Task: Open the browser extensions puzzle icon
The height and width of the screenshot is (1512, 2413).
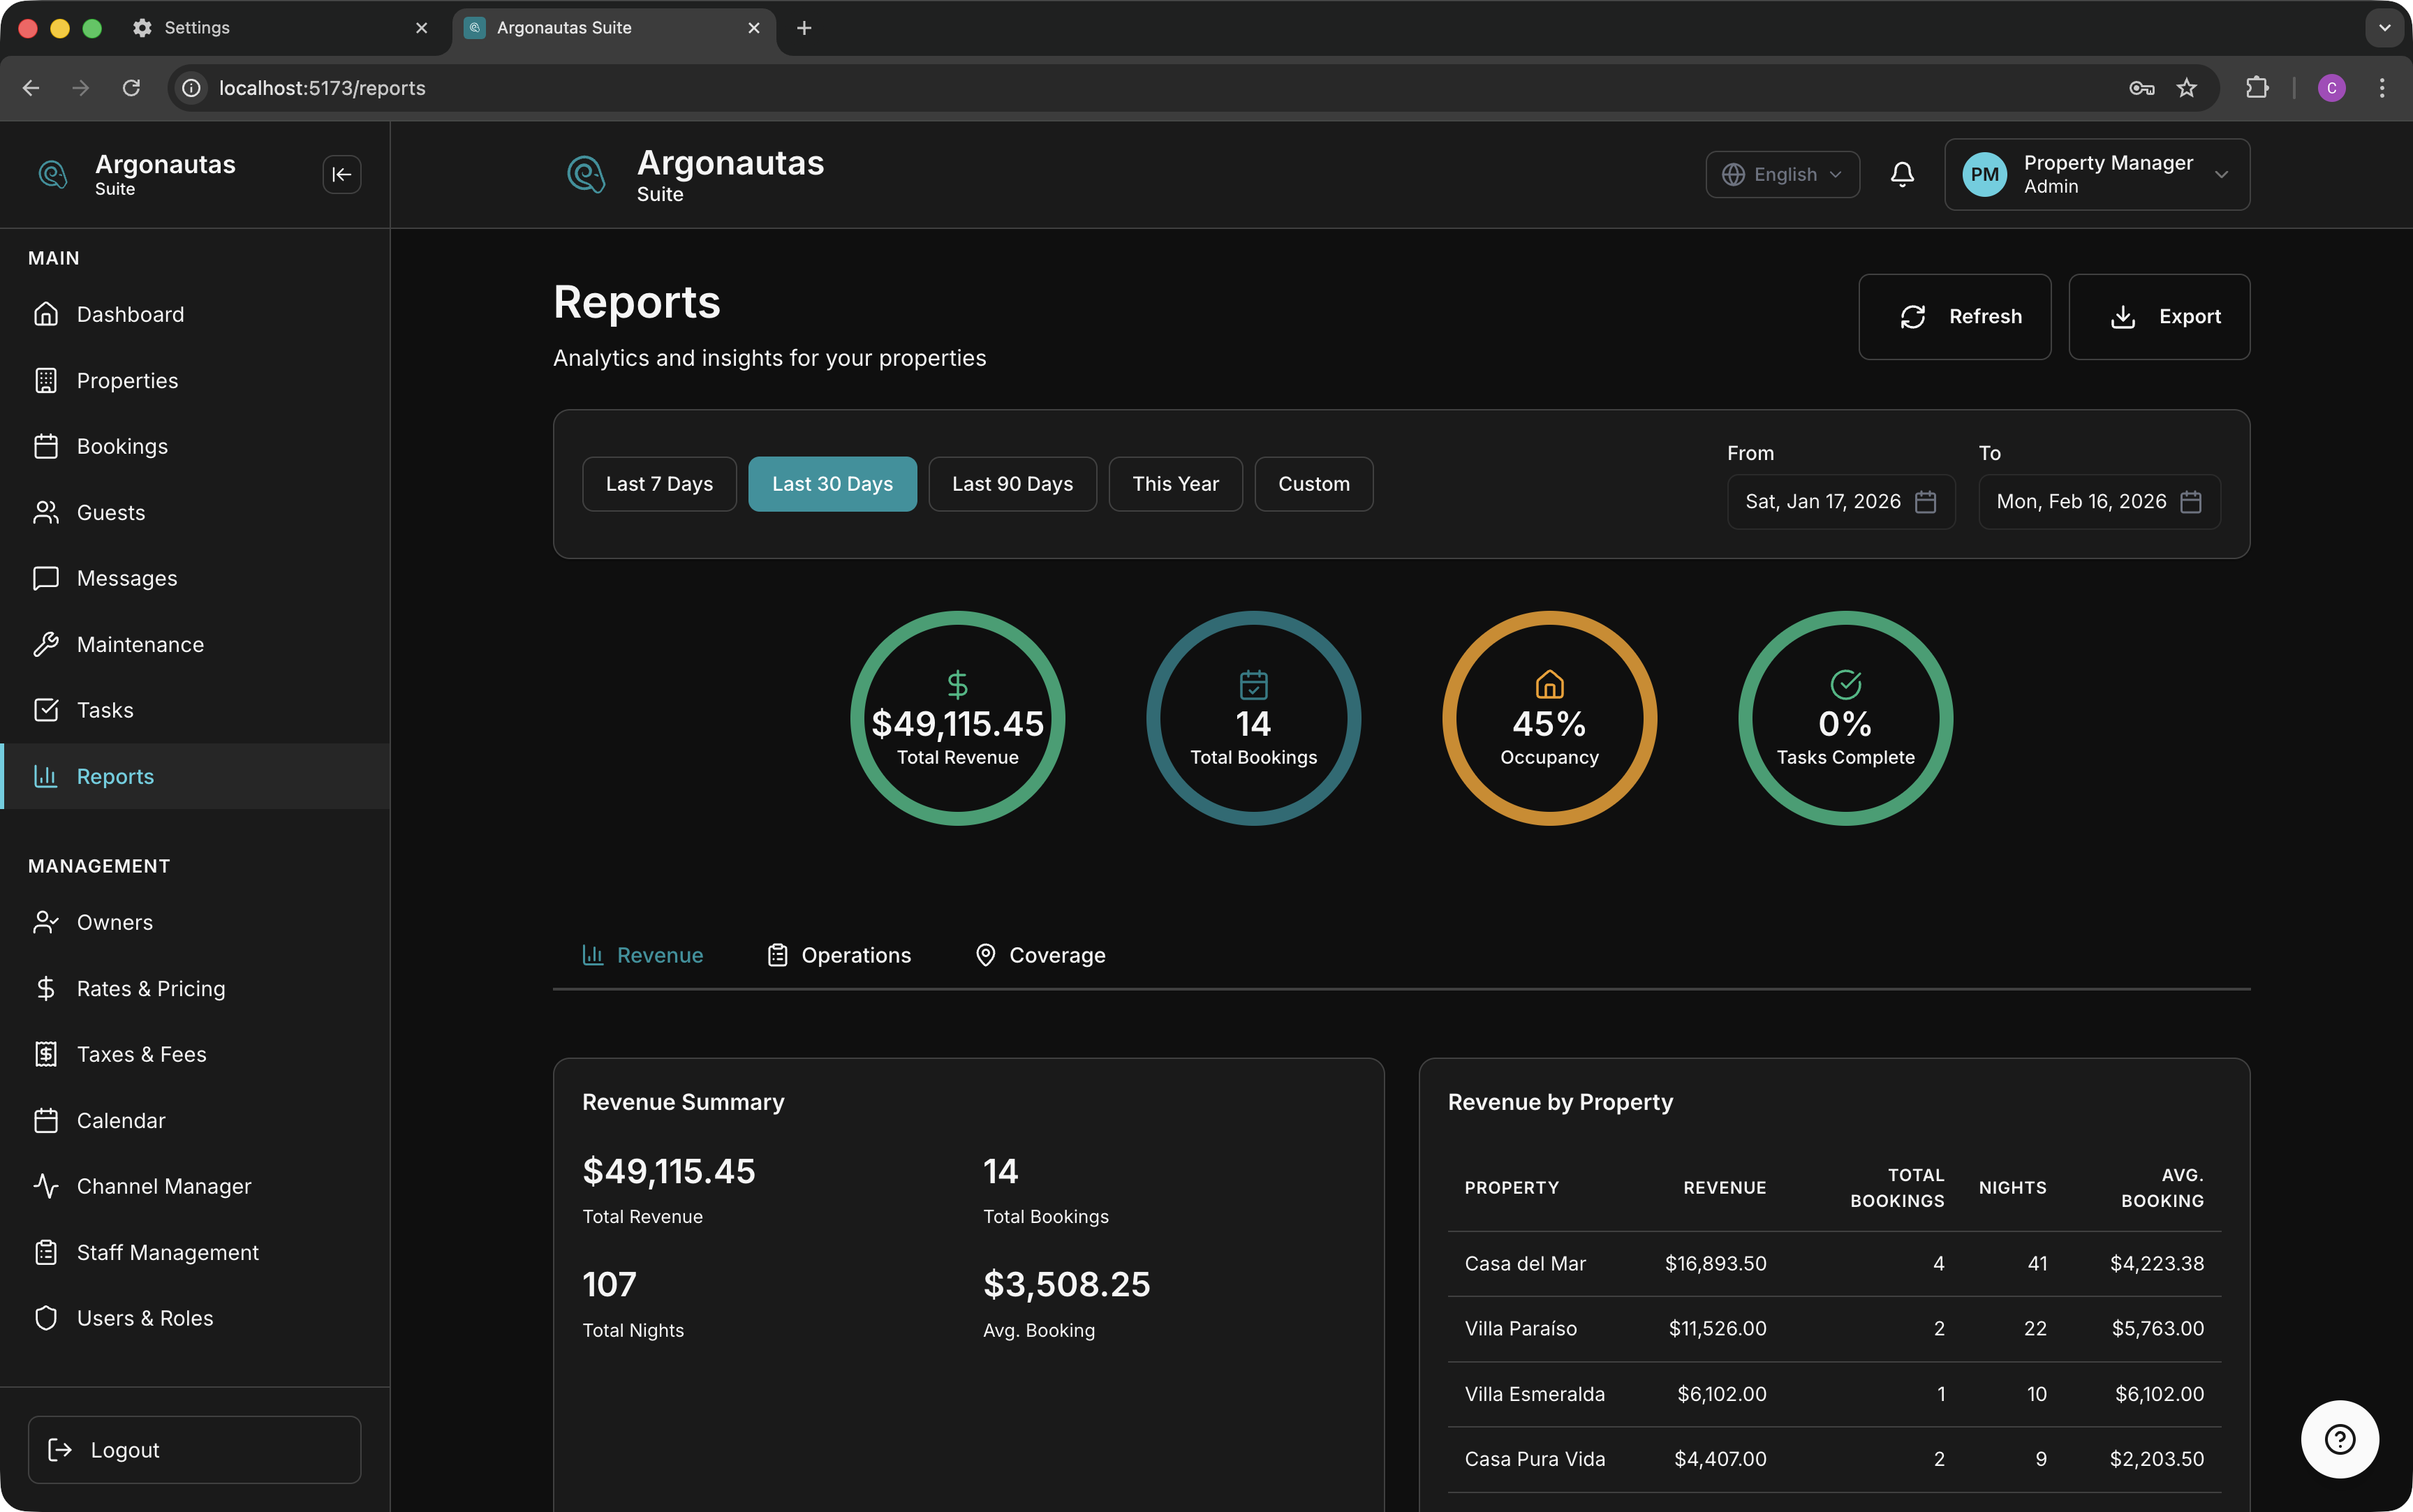Action: coord(2256,88)
